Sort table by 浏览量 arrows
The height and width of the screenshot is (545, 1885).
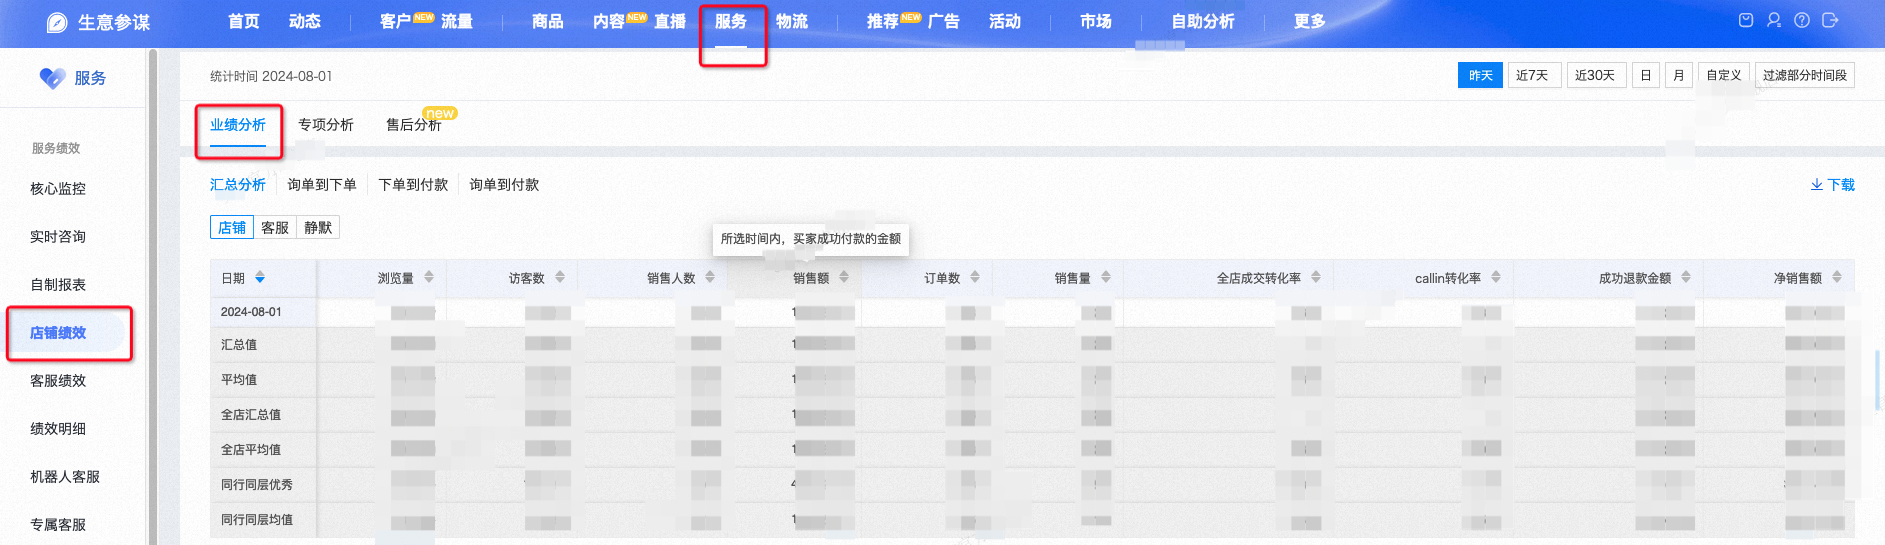429,277
